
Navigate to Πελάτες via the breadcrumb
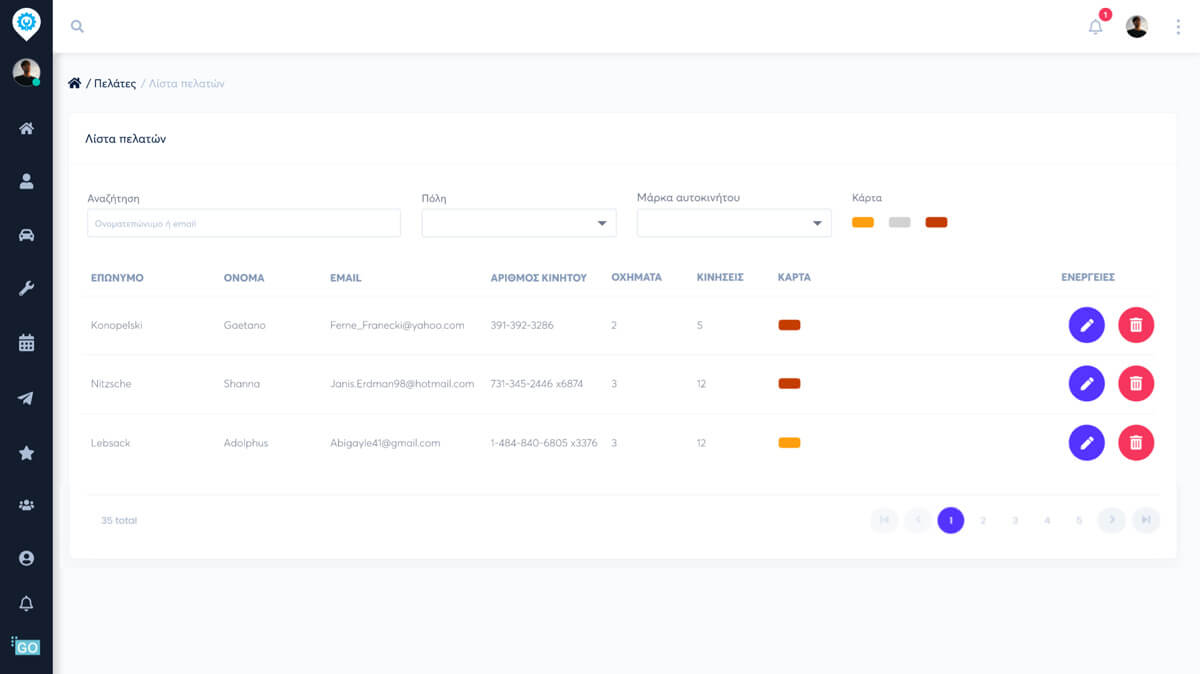pos(113,84)
